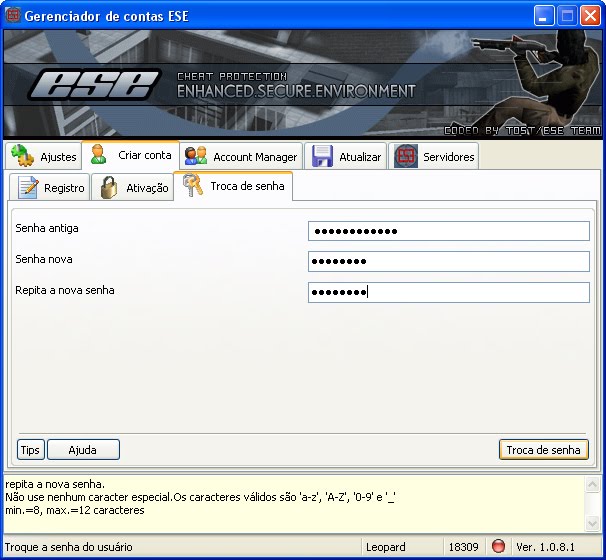
Task: Open Account Manager via its people icon
Action: 196,156
